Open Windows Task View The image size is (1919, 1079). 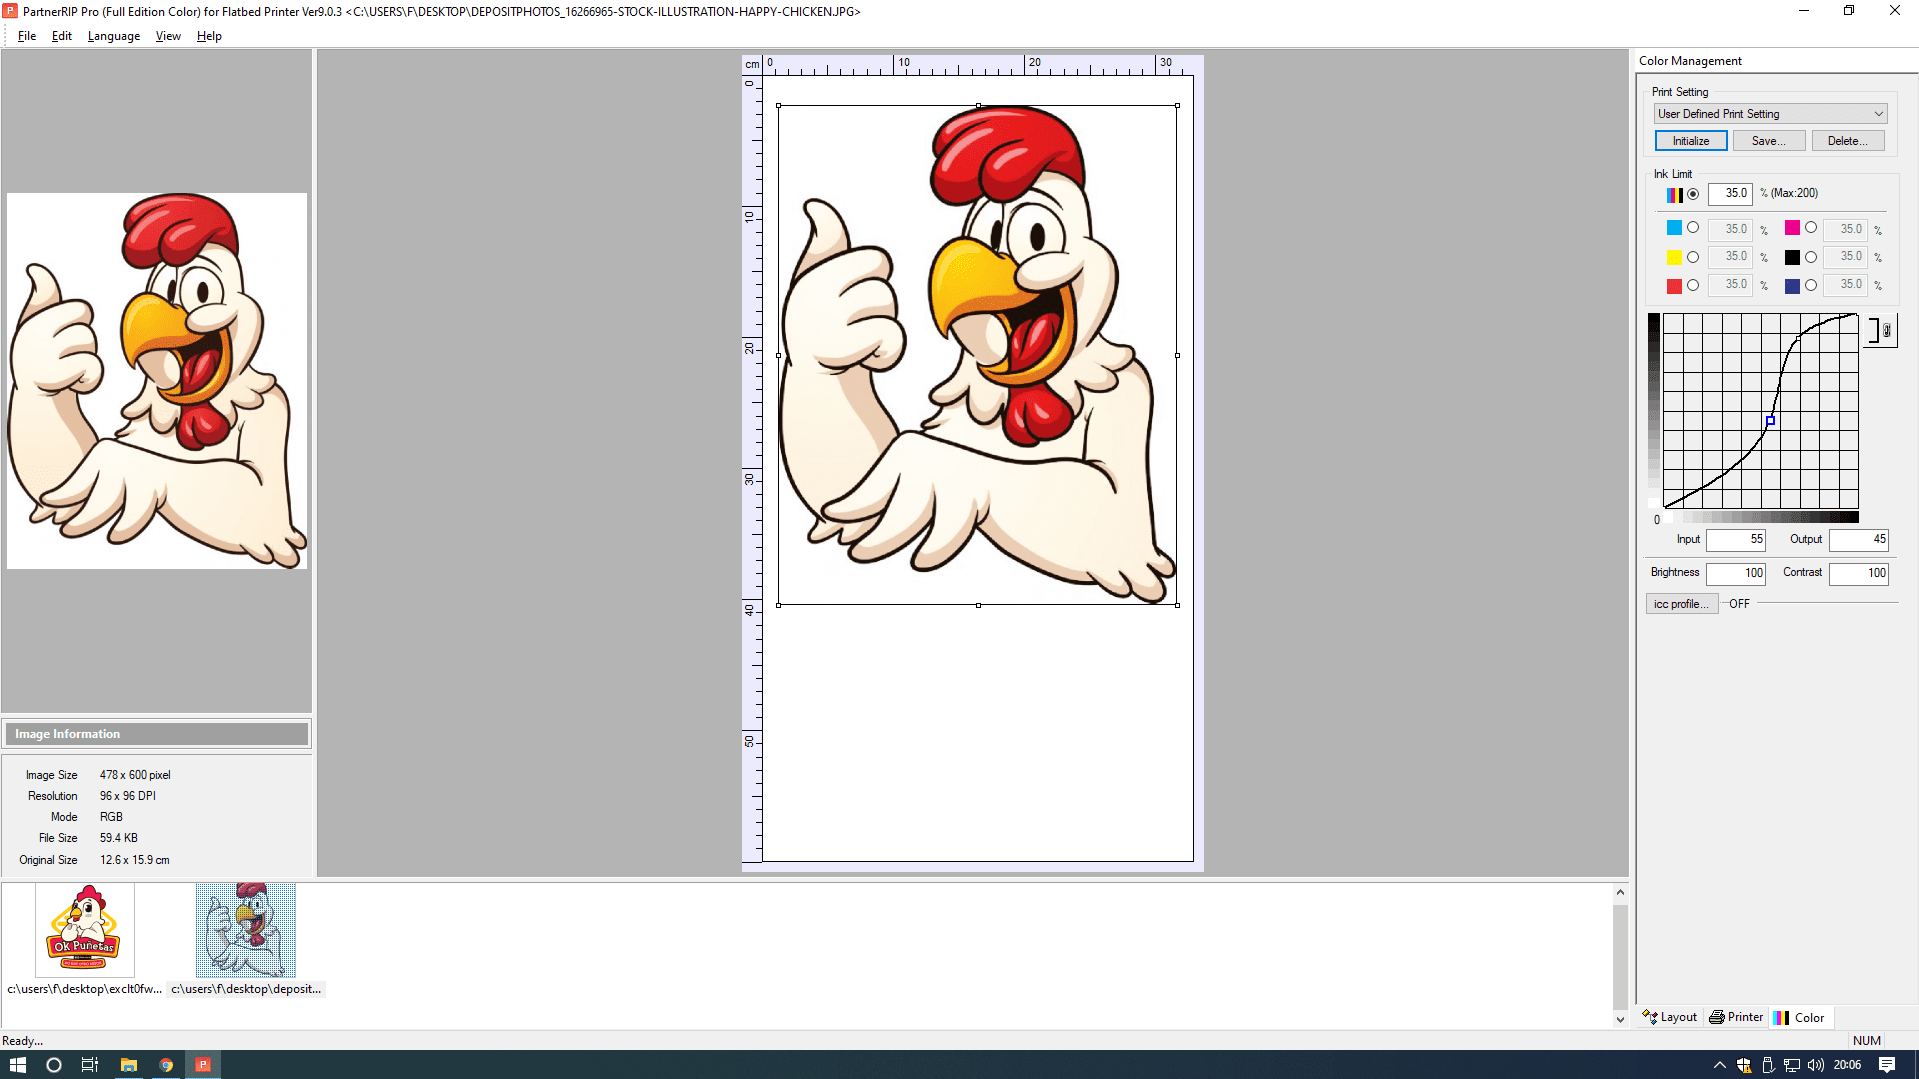point(90,1065)
